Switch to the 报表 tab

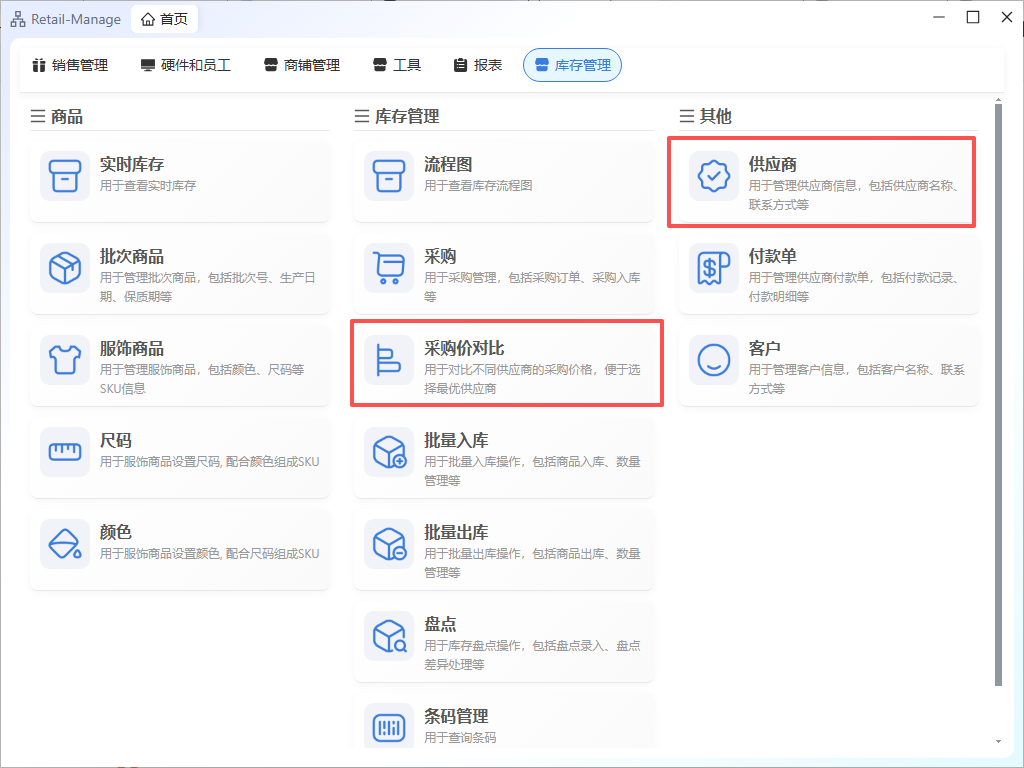coord(478,65)
